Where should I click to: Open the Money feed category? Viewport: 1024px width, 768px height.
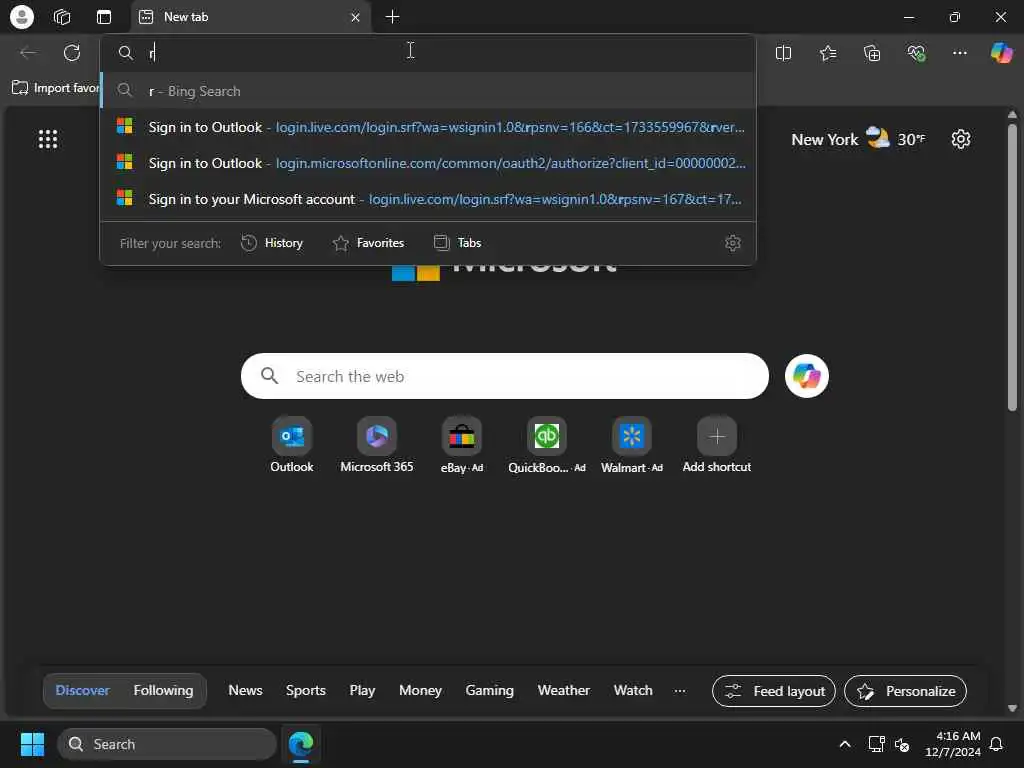(x=420, y=690)
